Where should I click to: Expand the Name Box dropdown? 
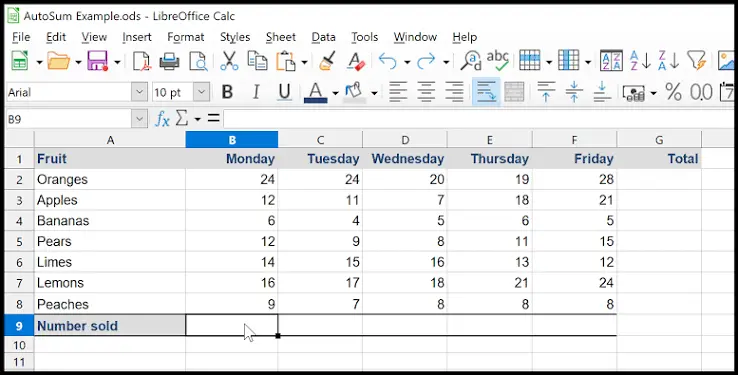tap(139, 119)
